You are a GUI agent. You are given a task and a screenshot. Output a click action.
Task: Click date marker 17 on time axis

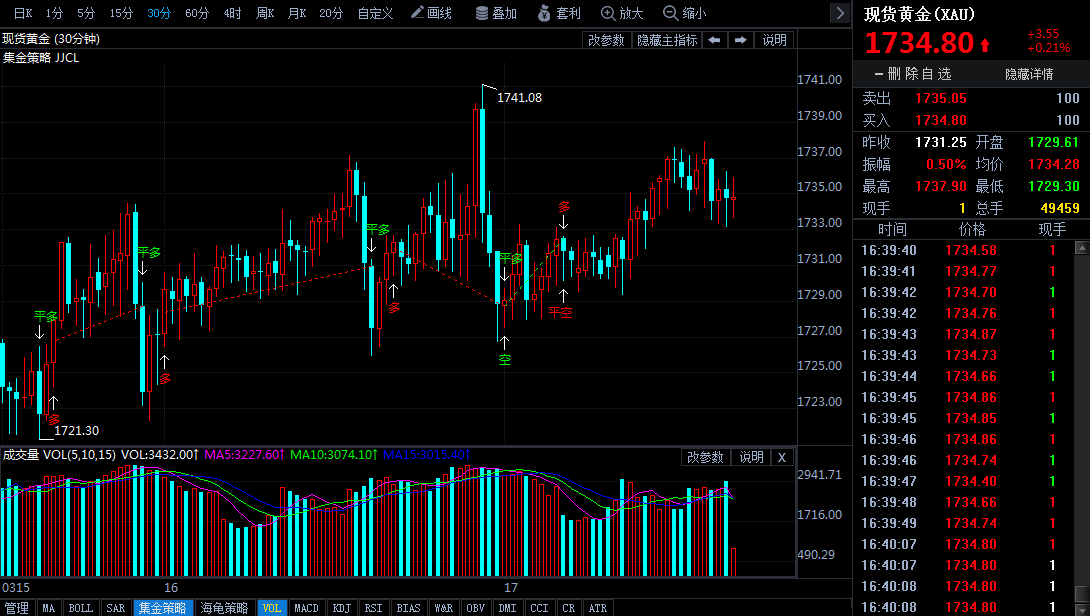click(511, 587)
